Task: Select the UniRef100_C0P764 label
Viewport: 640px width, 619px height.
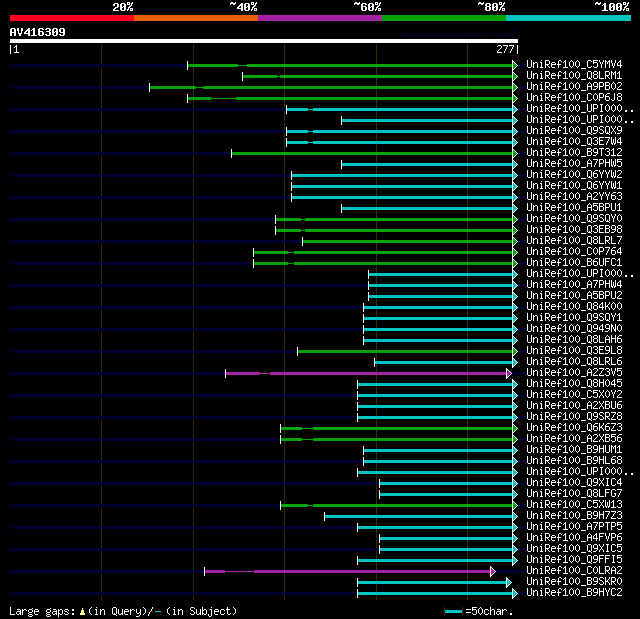Action: click(x=574, y=252)
